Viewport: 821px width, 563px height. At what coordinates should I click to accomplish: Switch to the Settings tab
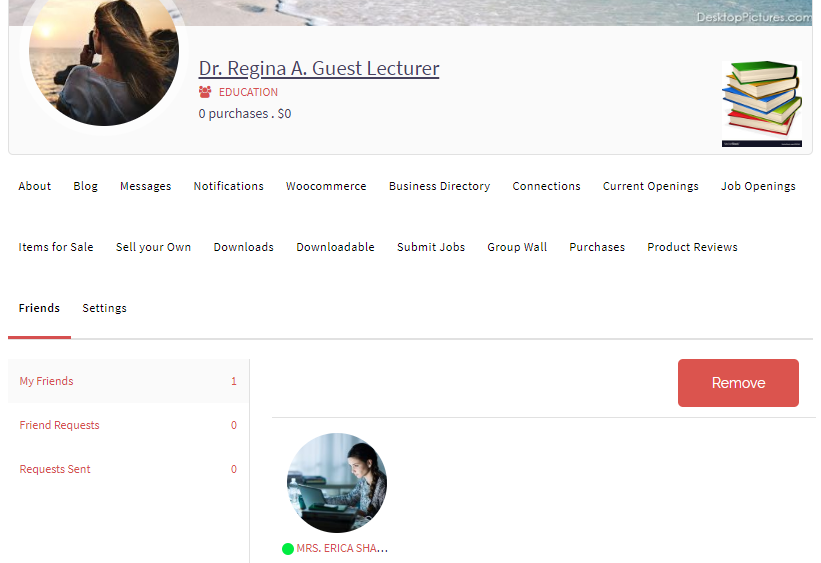coord(104,308)
